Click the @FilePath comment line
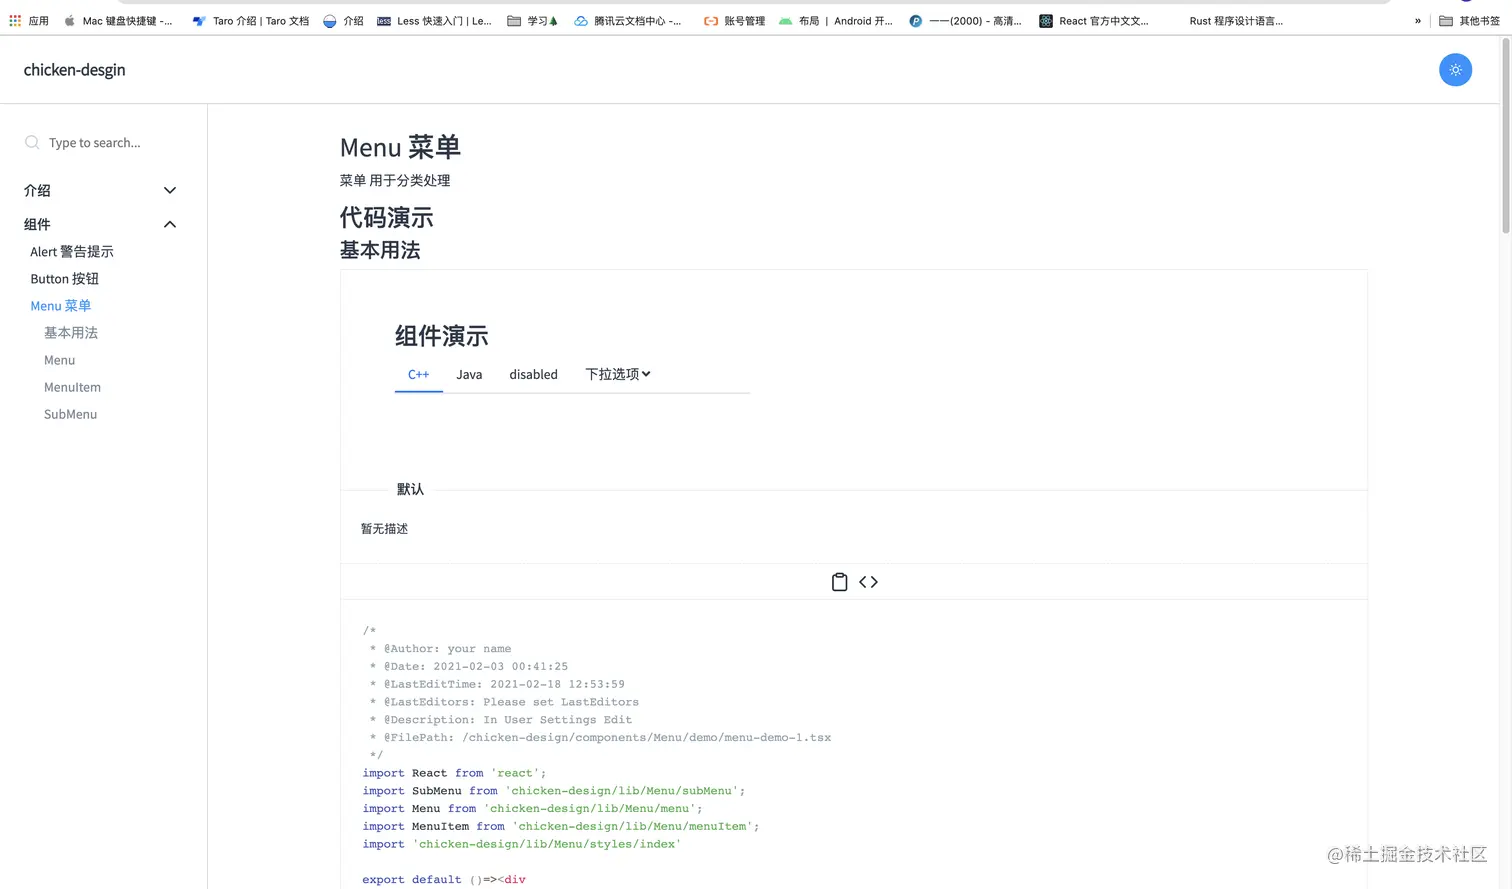Image resolution: width=1512 pixels, height=889 pixels. 600,737
